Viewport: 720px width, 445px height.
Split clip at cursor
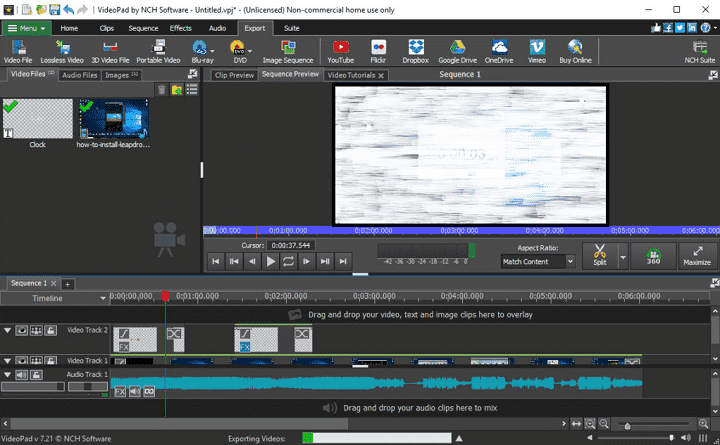pos(600,255)
